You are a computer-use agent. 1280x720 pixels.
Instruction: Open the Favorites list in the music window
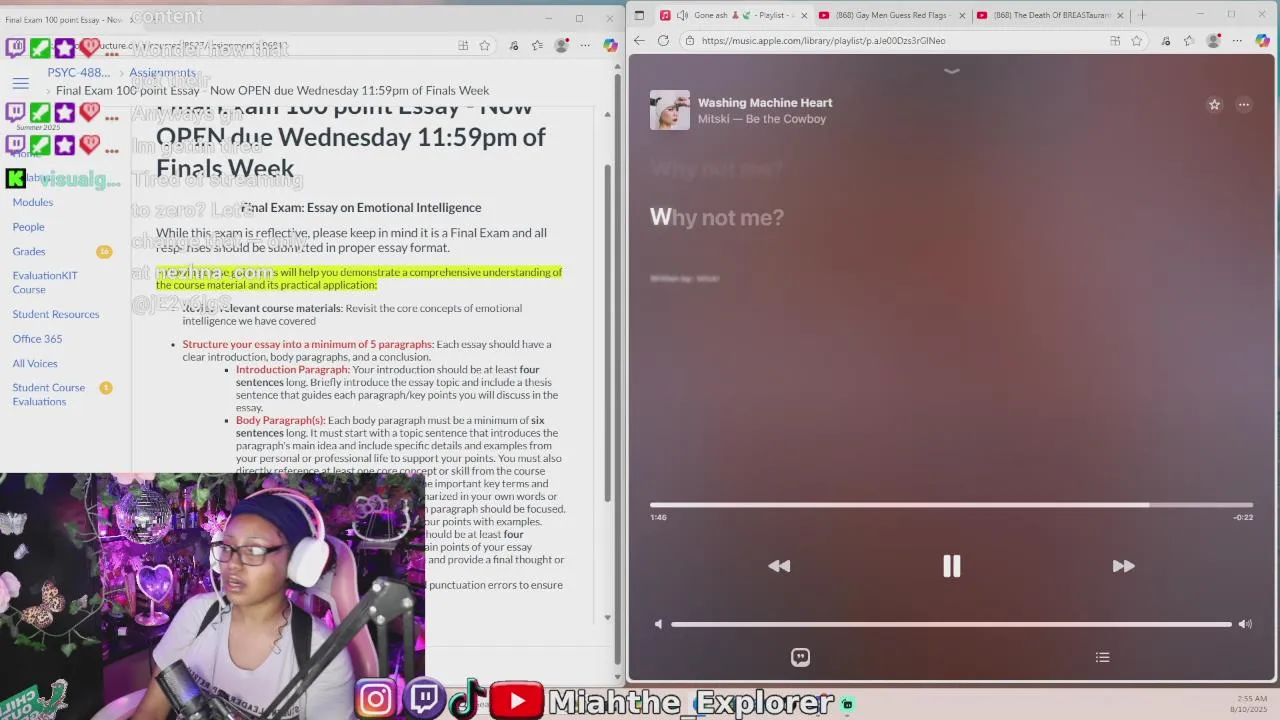click(x=1189, y=41)
